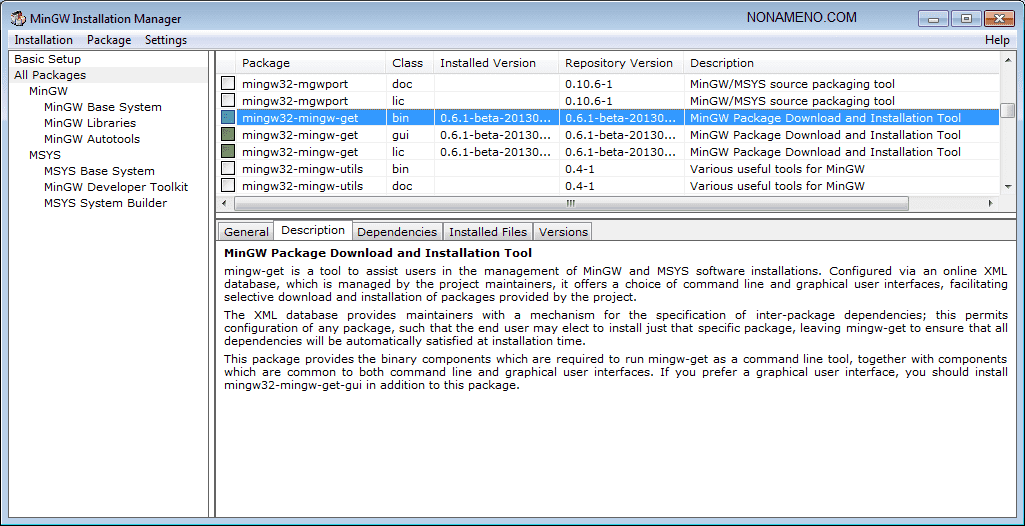Switch to the Dependencies tab
Viewport: 1025px width, 526px height.
pos(397,232)
